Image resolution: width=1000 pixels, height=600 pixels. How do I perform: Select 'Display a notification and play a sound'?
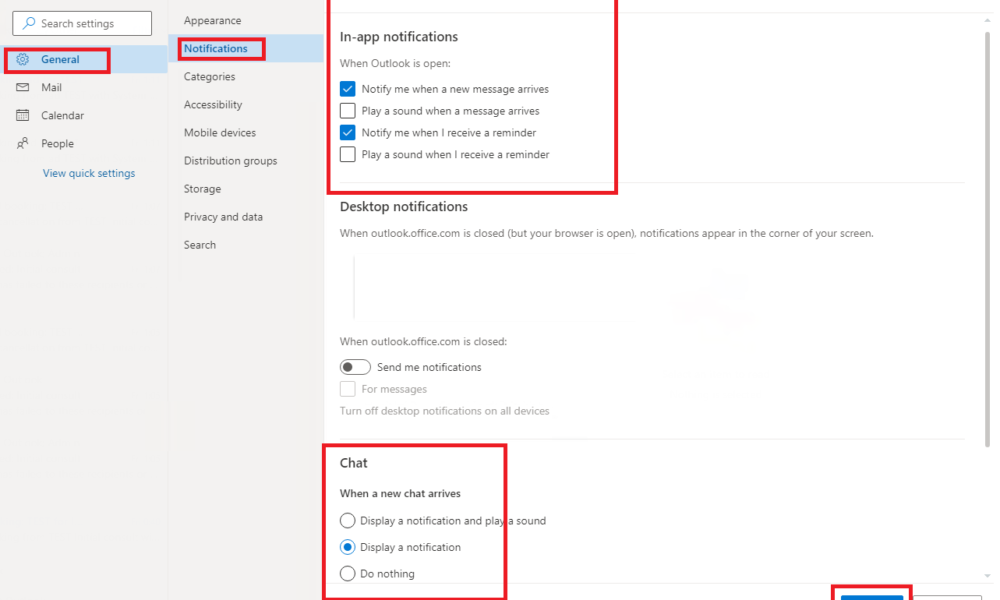(x=347, y=520)
